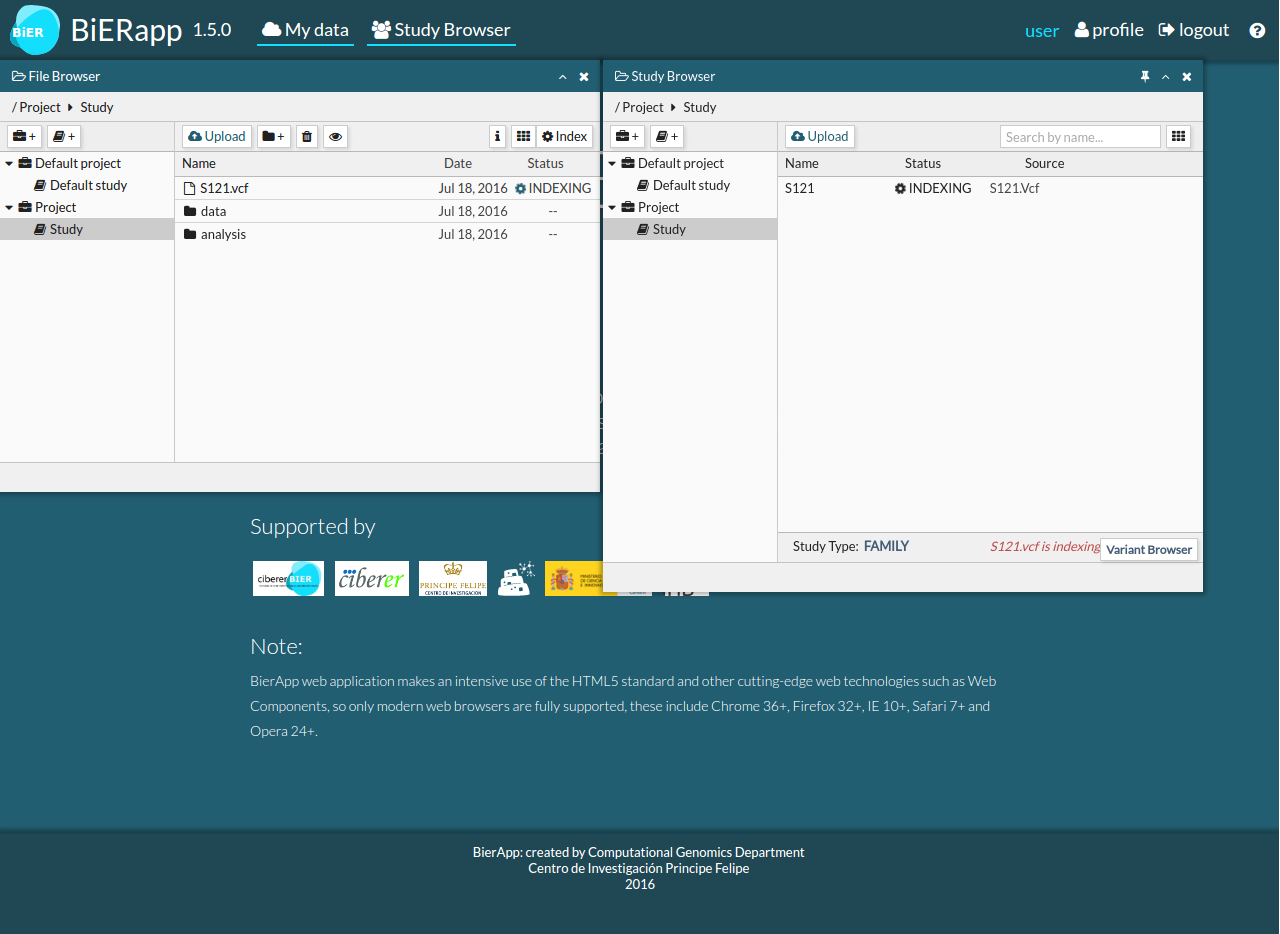Pin the Study Browser window
The height and width of the screenshot is (934, 1280).
[1145, 77]
